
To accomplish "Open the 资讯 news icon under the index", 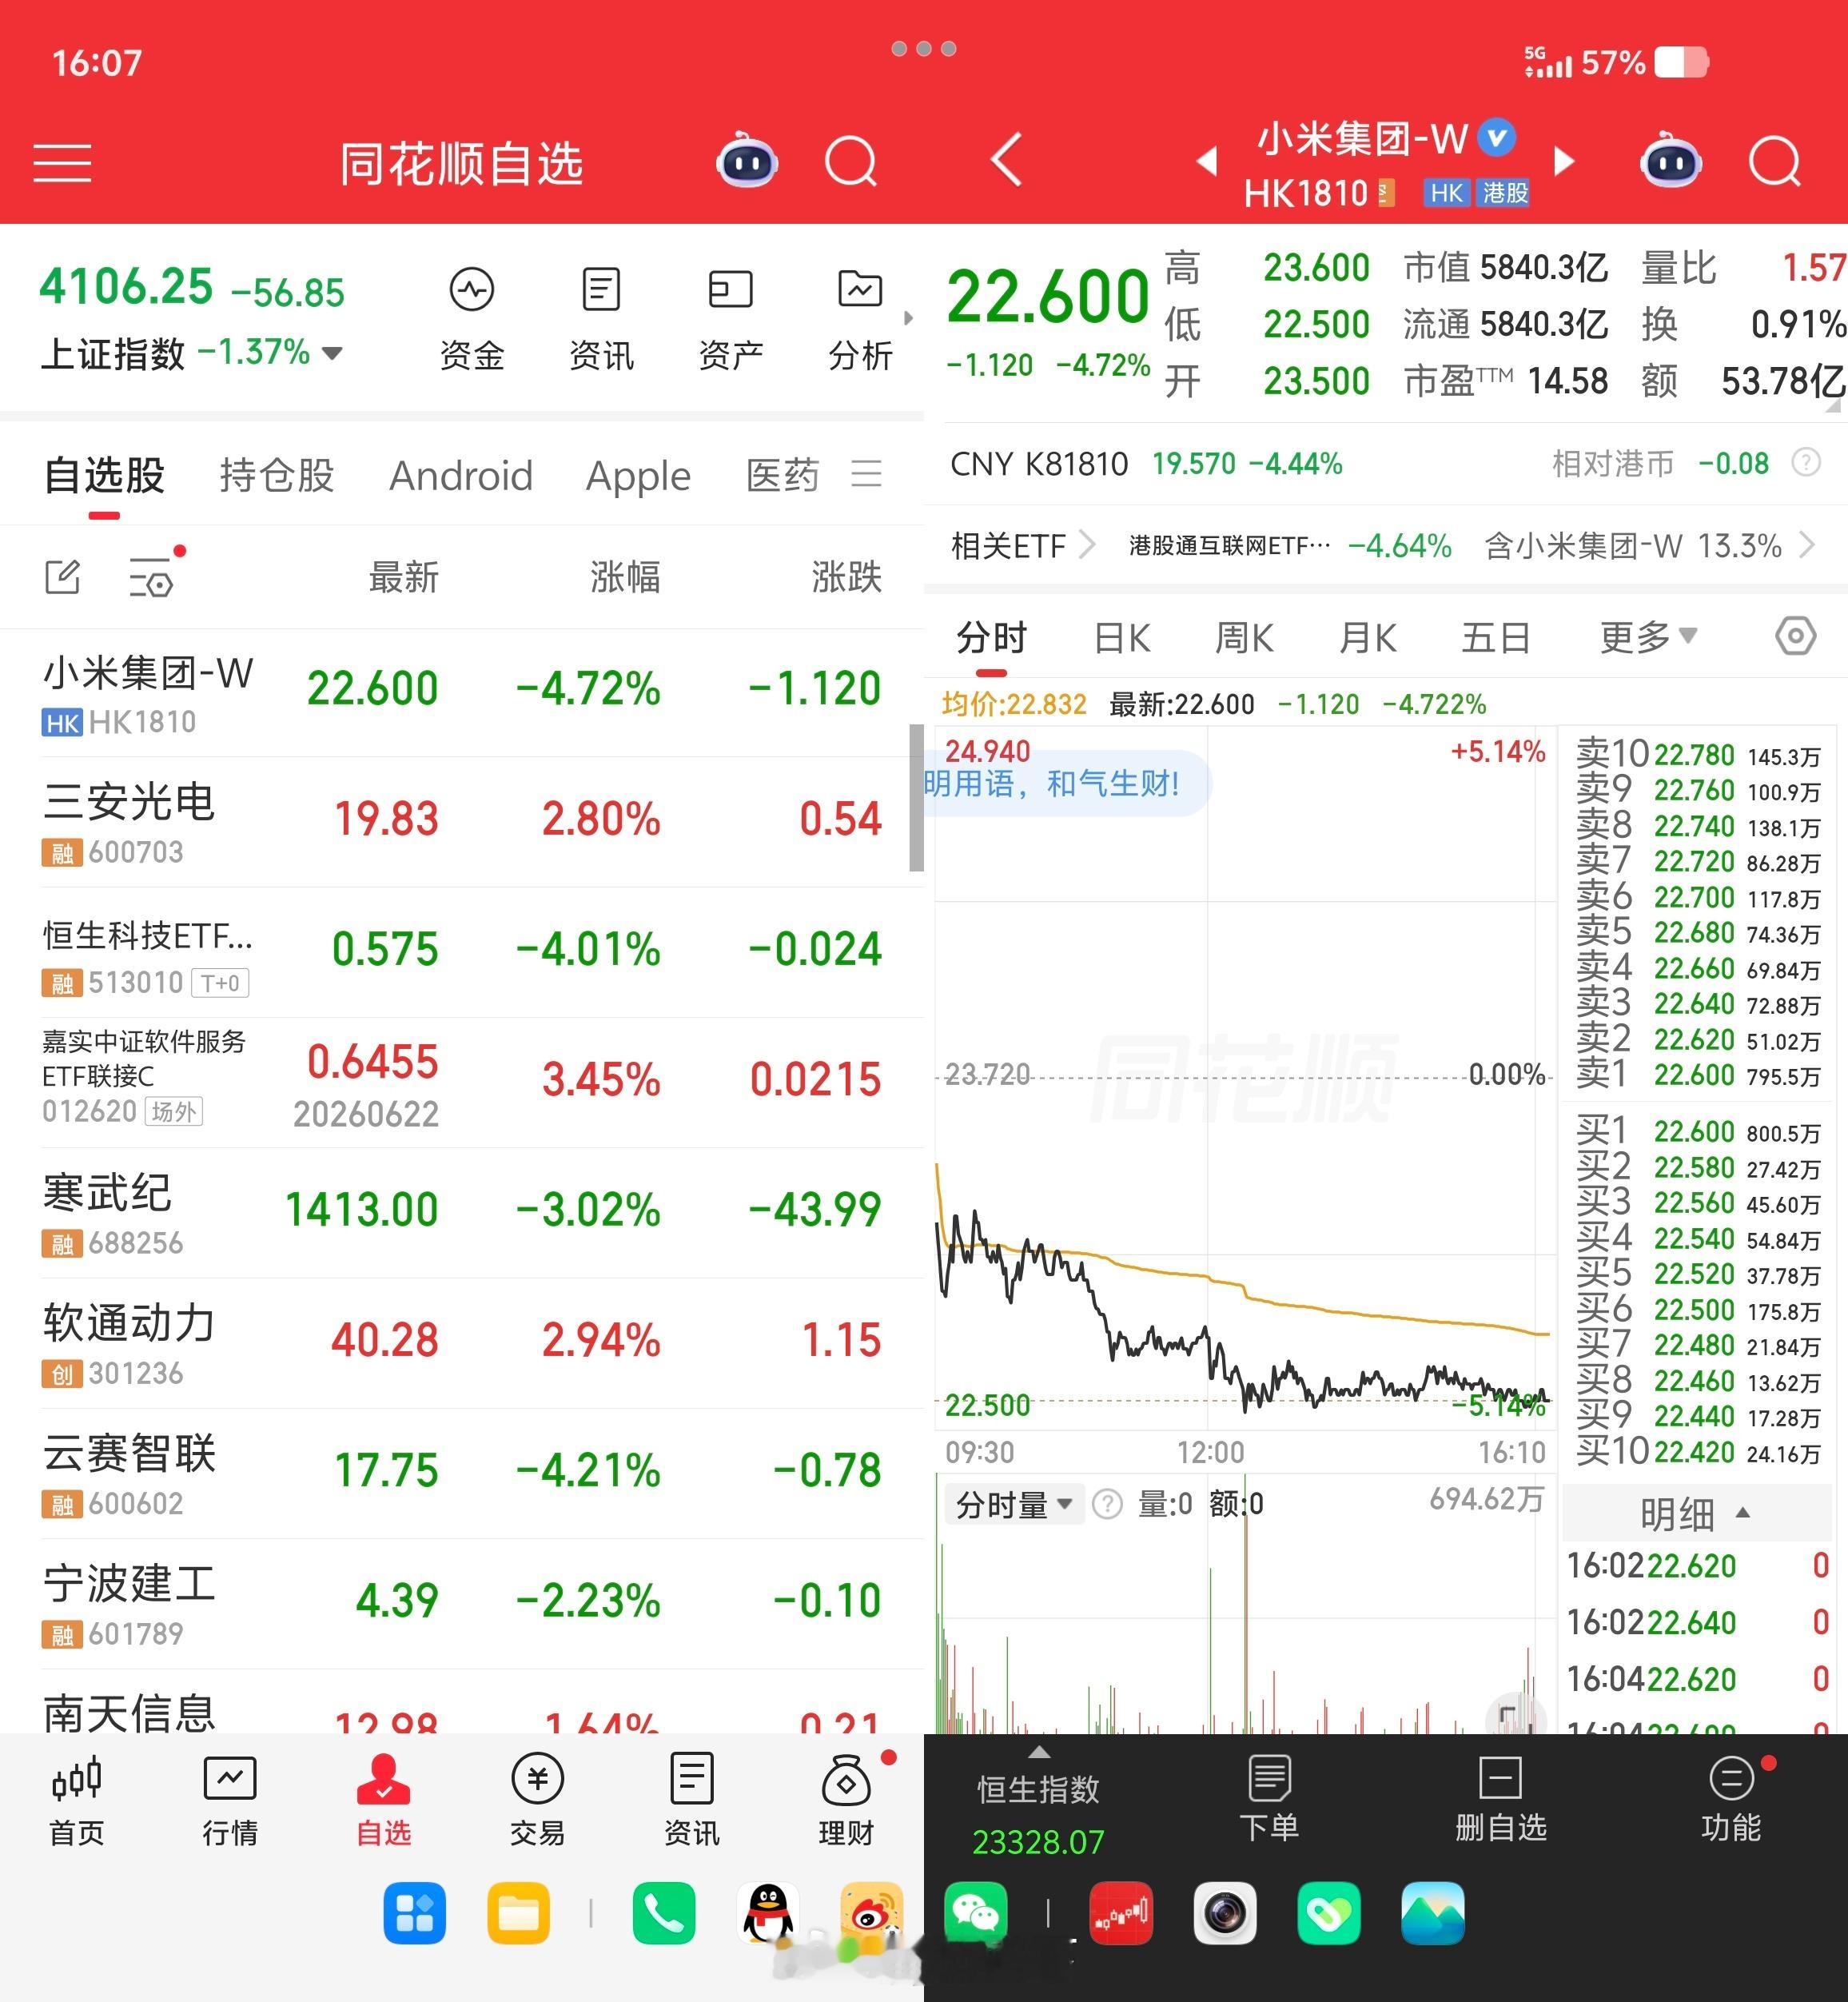I will [601, 318].
